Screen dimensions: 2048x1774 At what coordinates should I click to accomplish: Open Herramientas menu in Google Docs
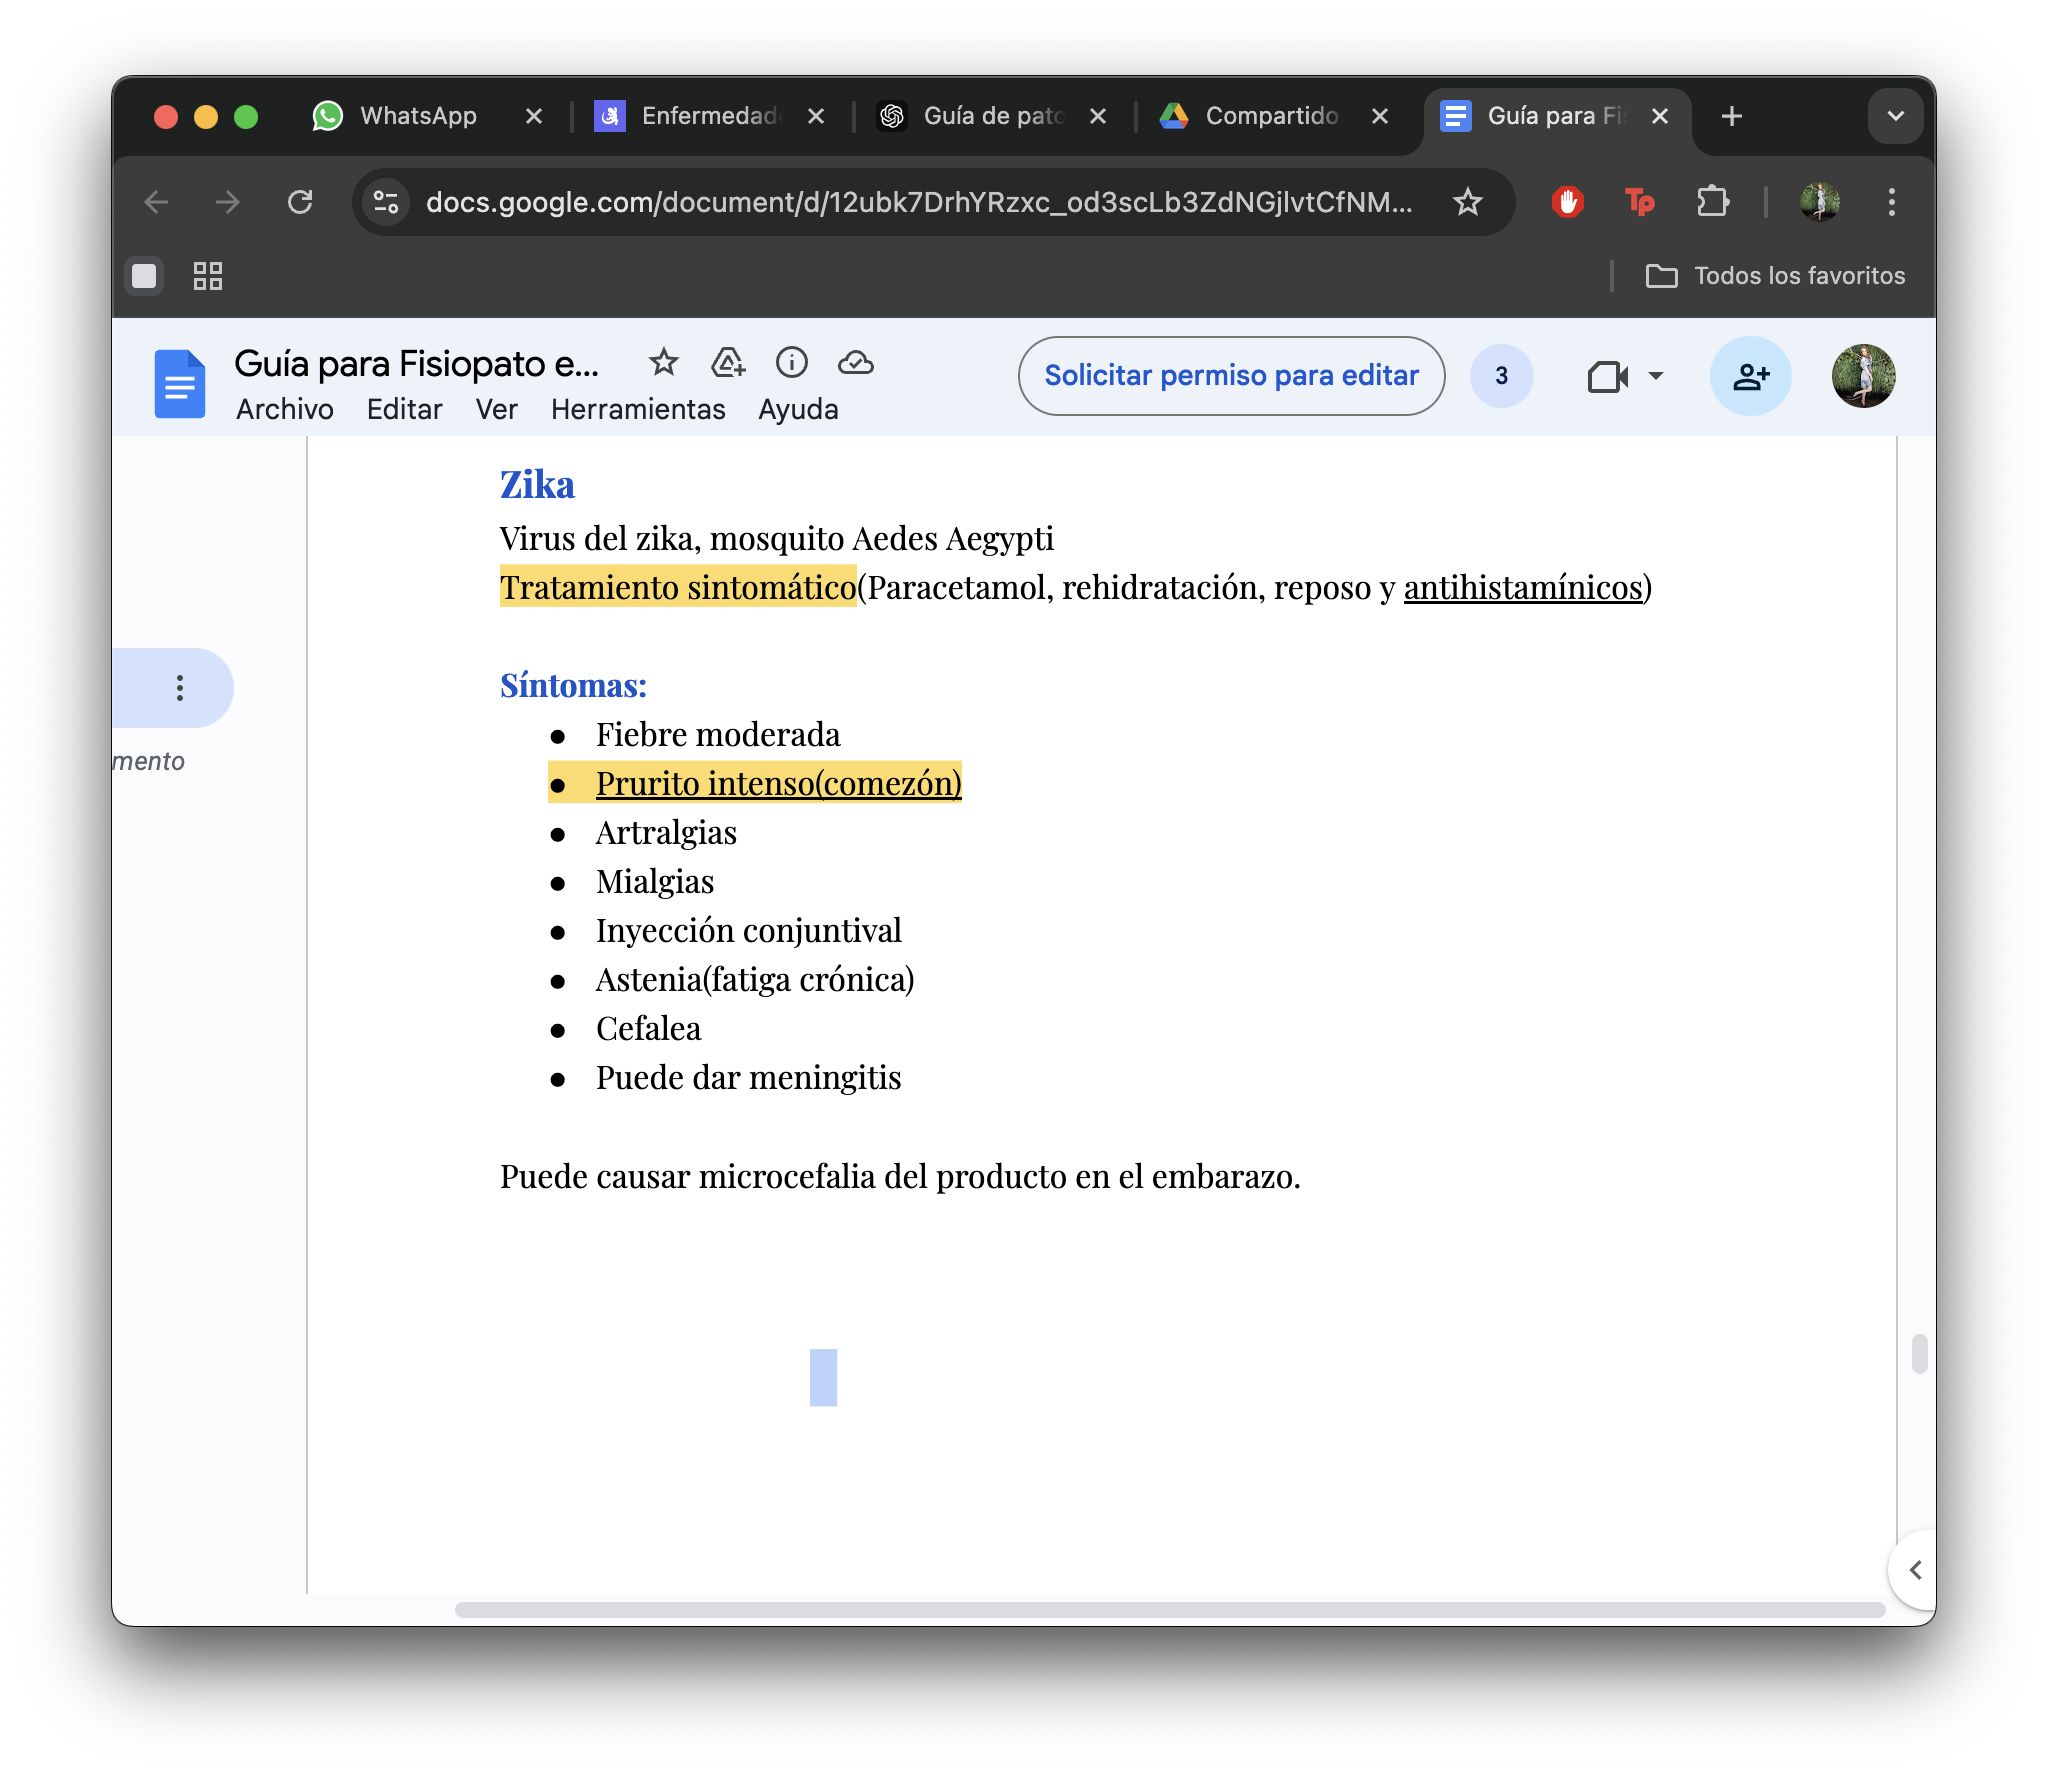637,411
